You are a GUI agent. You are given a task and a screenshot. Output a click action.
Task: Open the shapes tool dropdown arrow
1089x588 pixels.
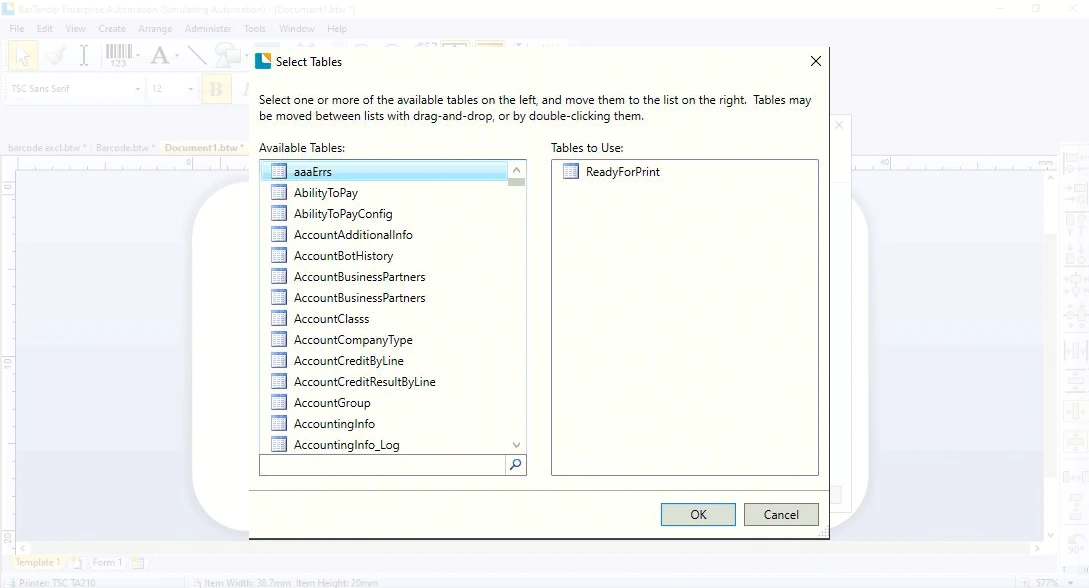[246, 56]
